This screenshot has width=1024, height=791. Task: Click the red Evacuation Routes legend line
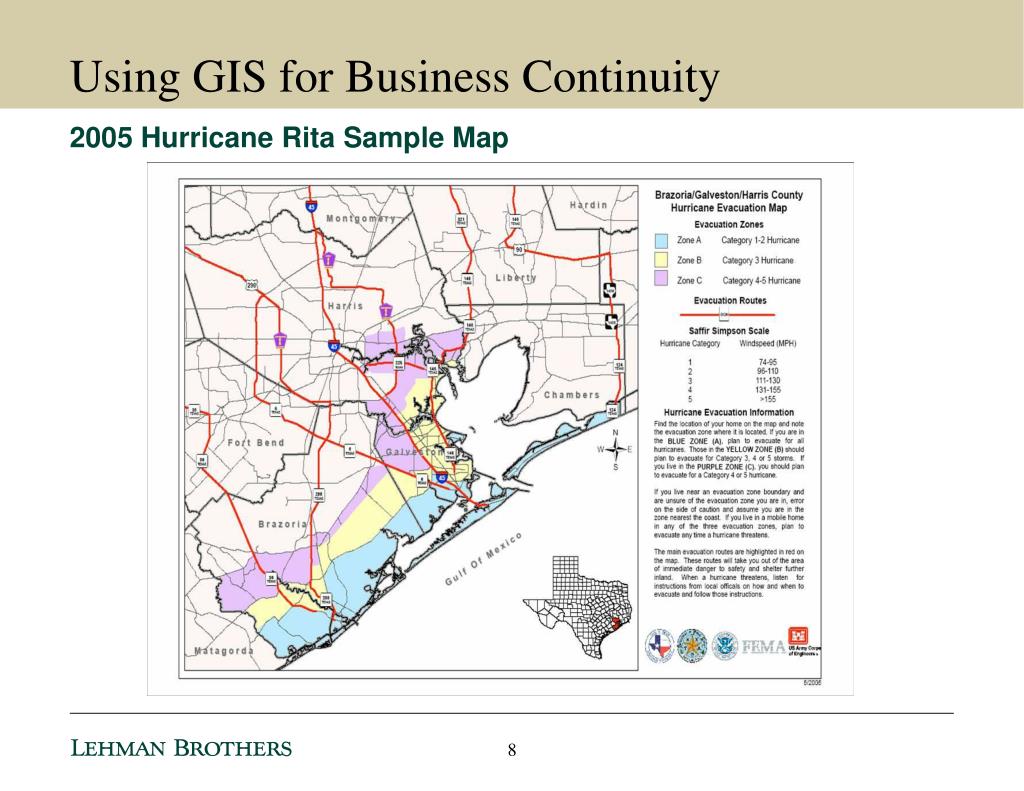(728, 315)
